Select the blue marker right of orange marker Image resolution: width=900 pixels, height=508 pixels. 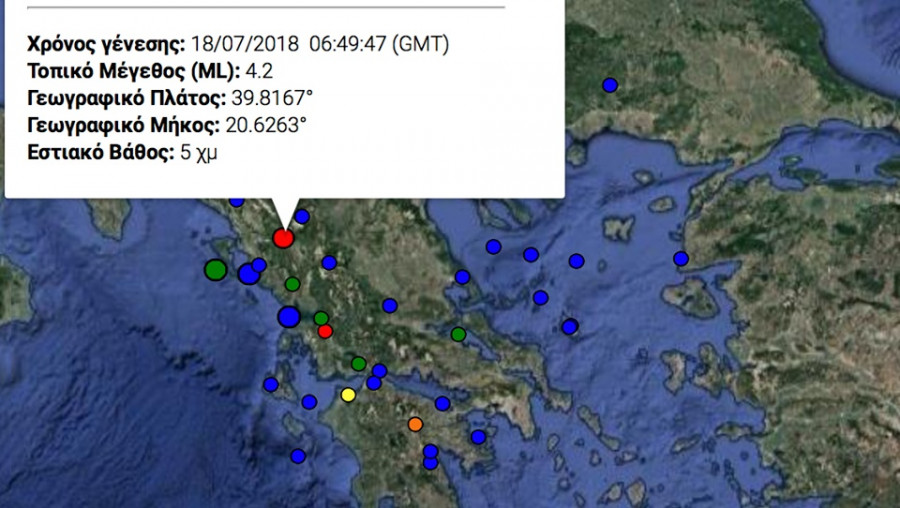(478, 437)
